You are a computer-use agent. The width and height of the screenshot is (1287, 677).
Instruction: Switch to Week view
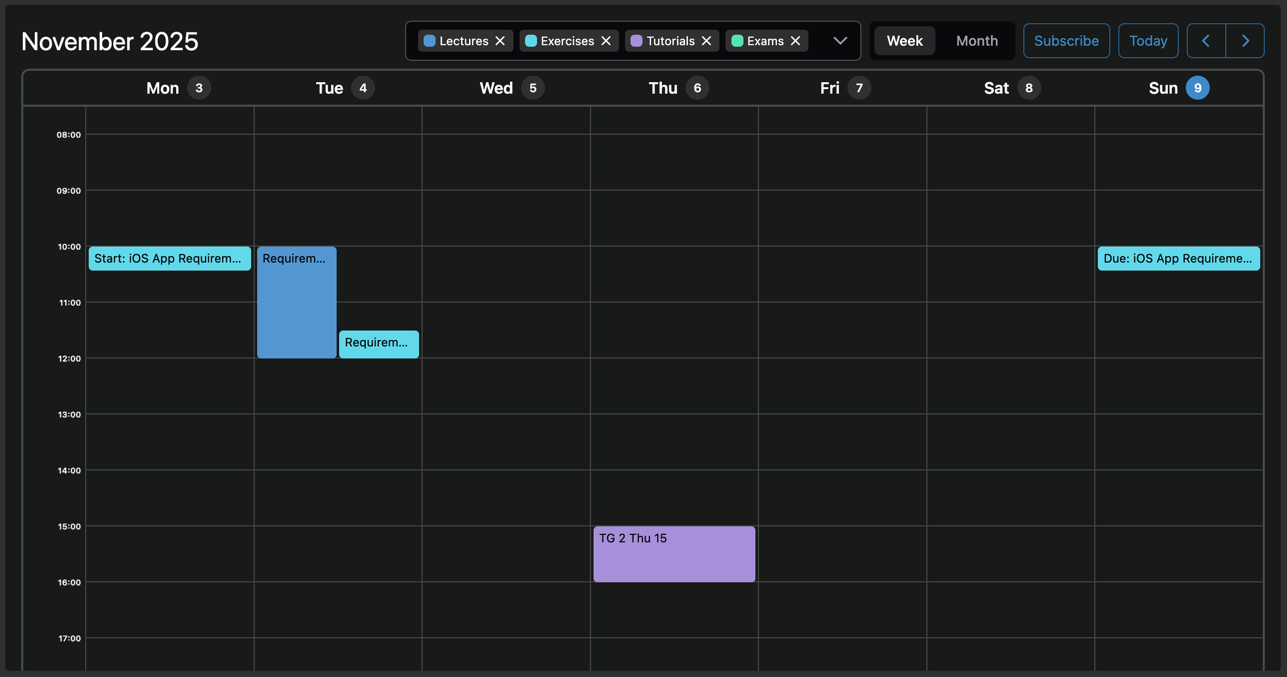[x=904, y=41]
